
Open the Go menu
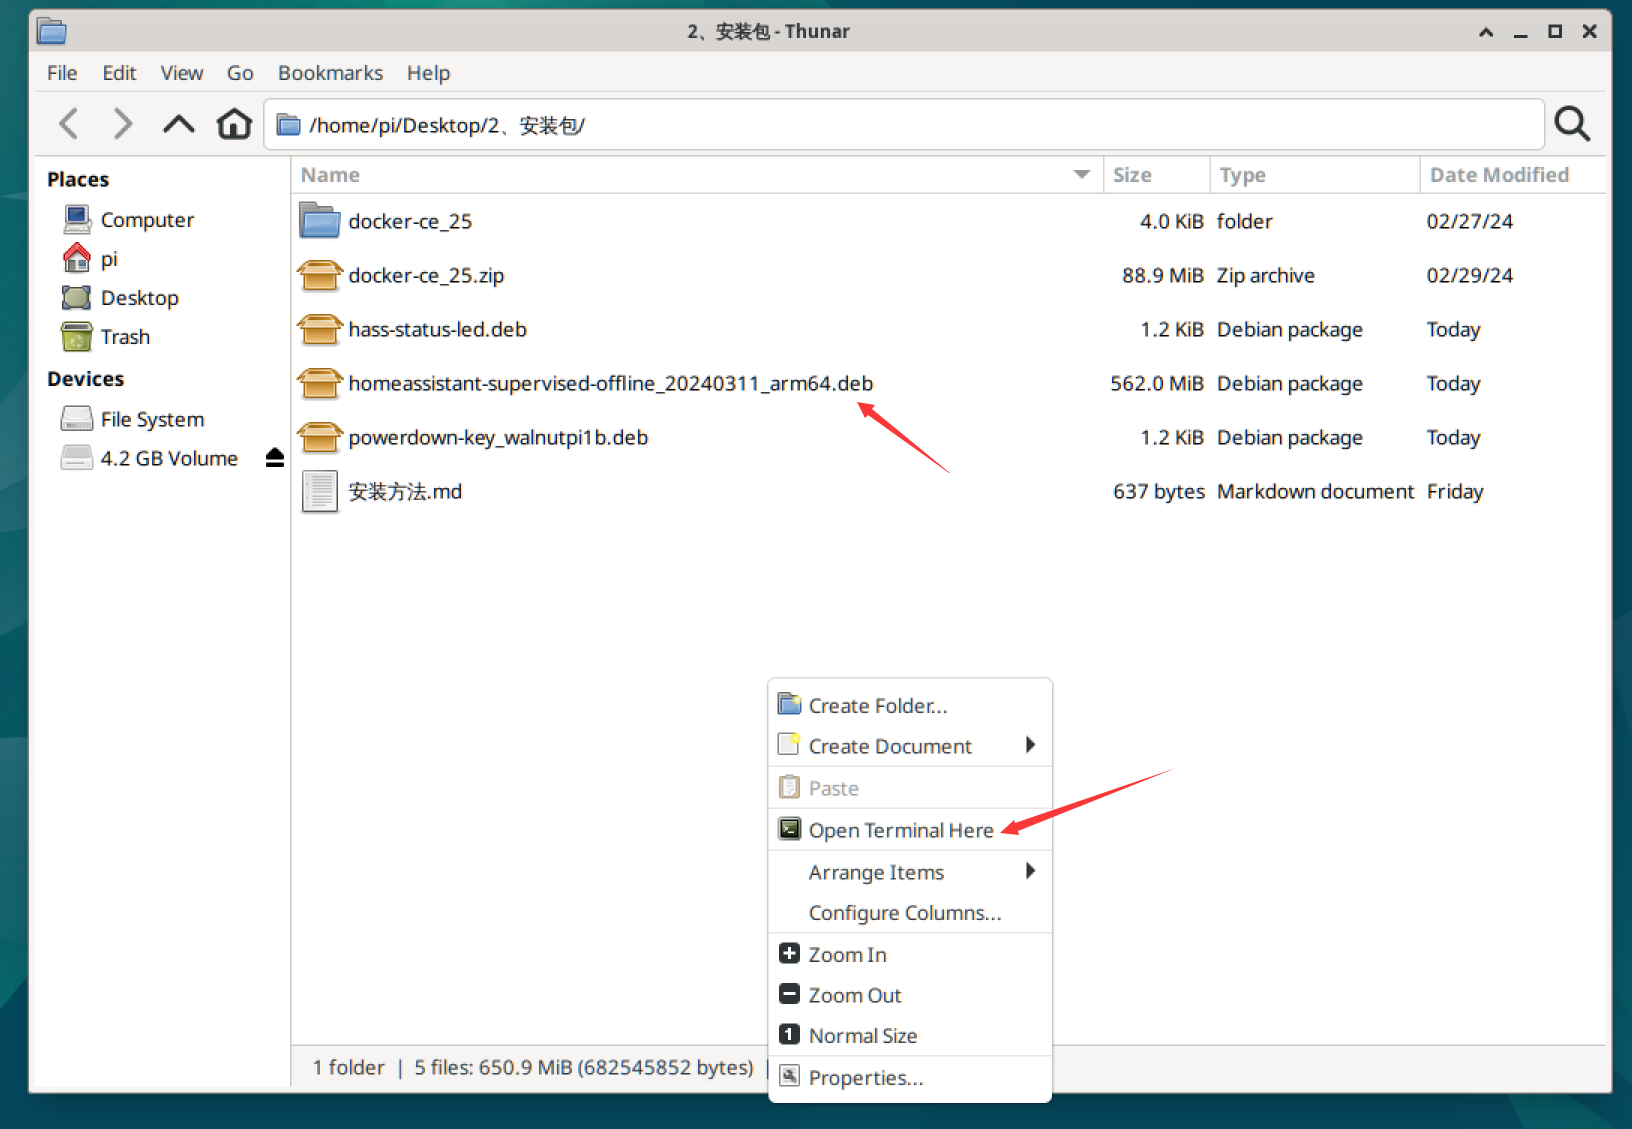[240, 73]
